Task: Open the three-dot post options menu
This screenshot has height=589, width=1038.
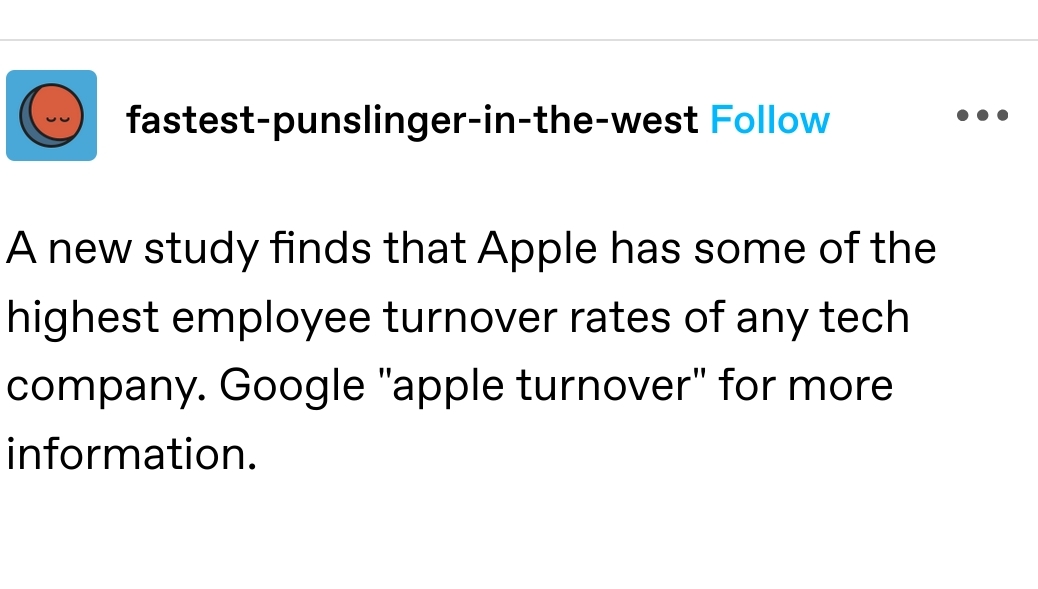Action: pos(982,116)
